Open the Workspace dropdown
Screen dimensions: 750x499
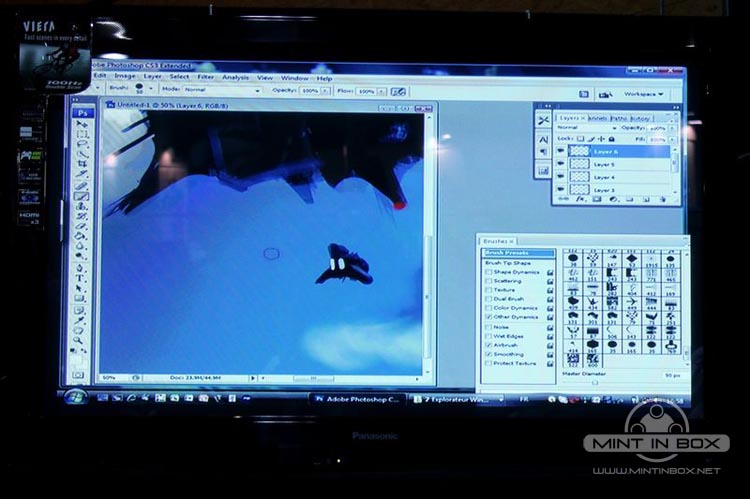[x=643, y=94]
